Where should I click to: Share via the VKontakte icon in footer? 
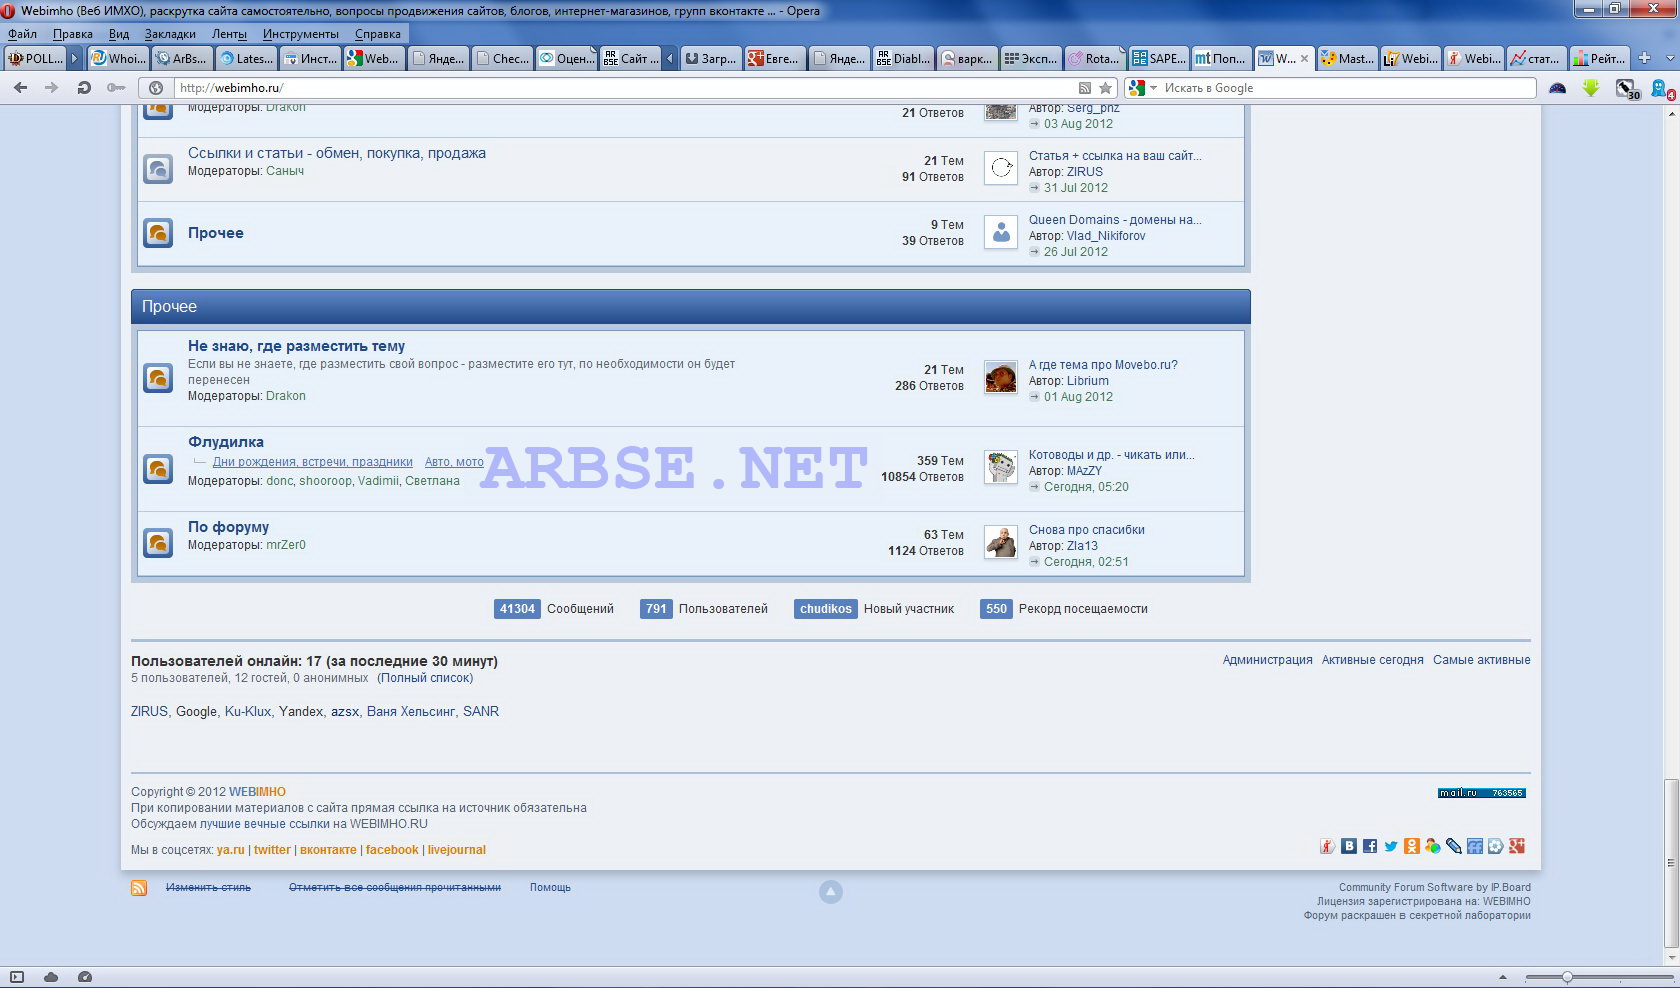click(x=1349, y=846)
